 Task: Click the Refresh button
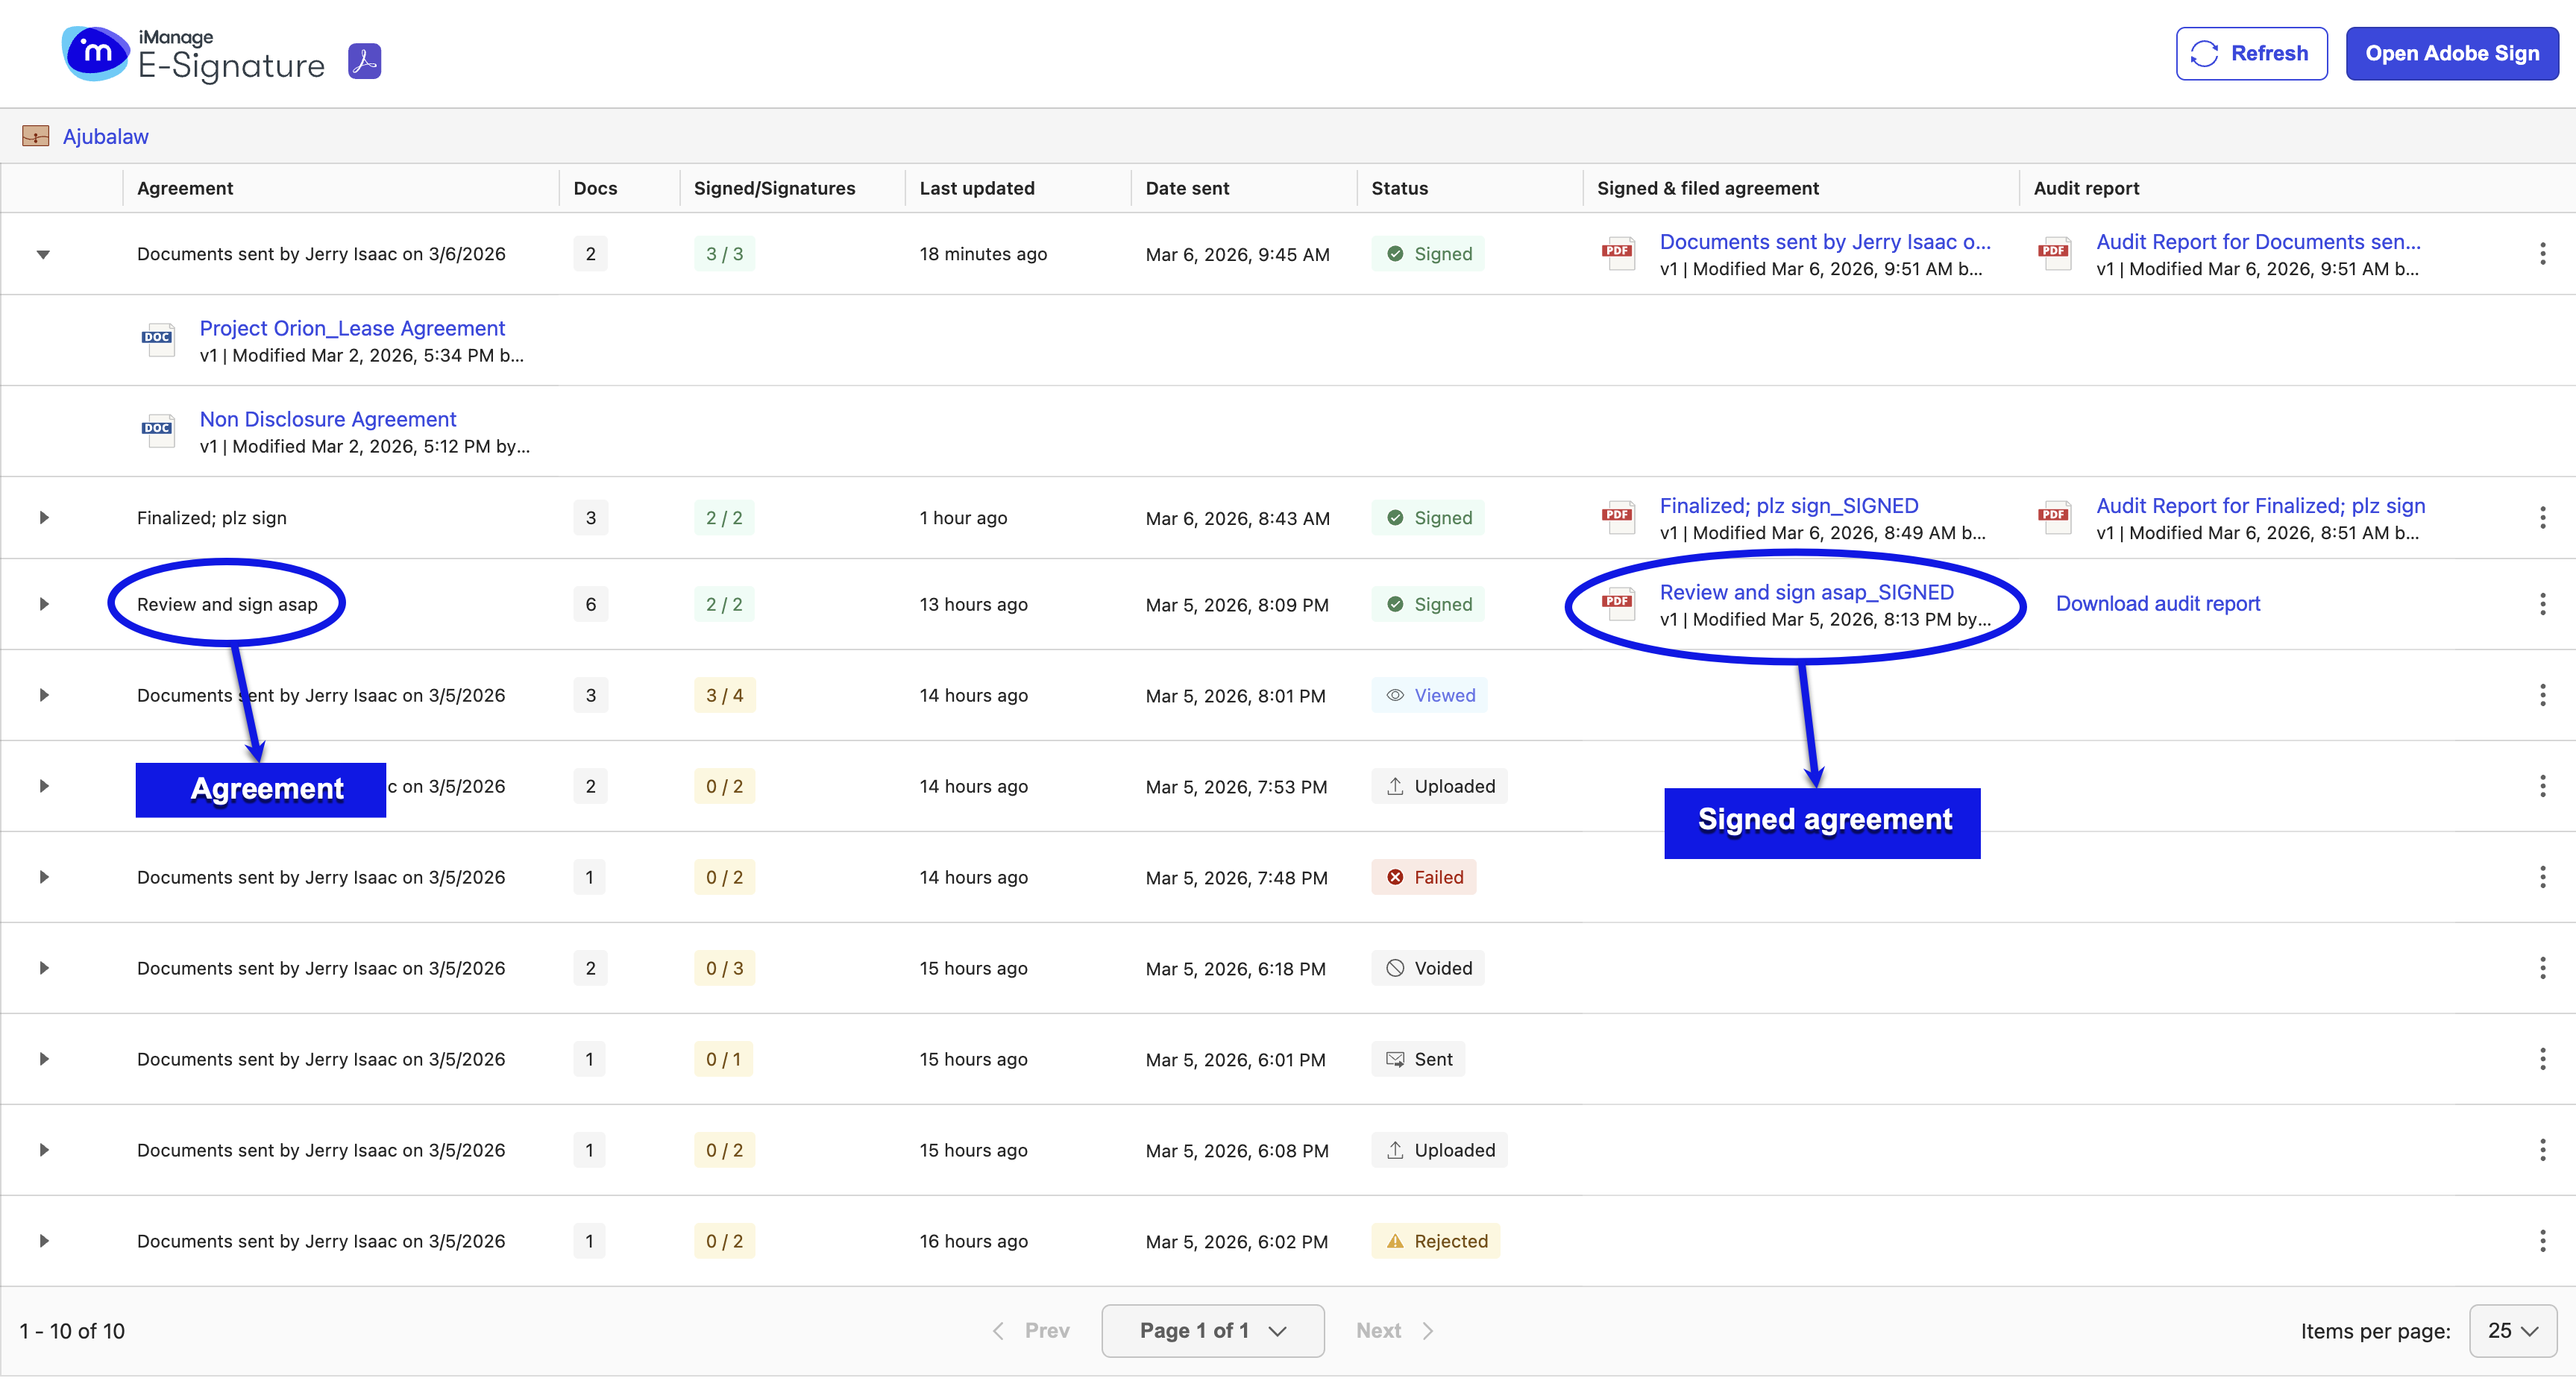coord(2252,54)
